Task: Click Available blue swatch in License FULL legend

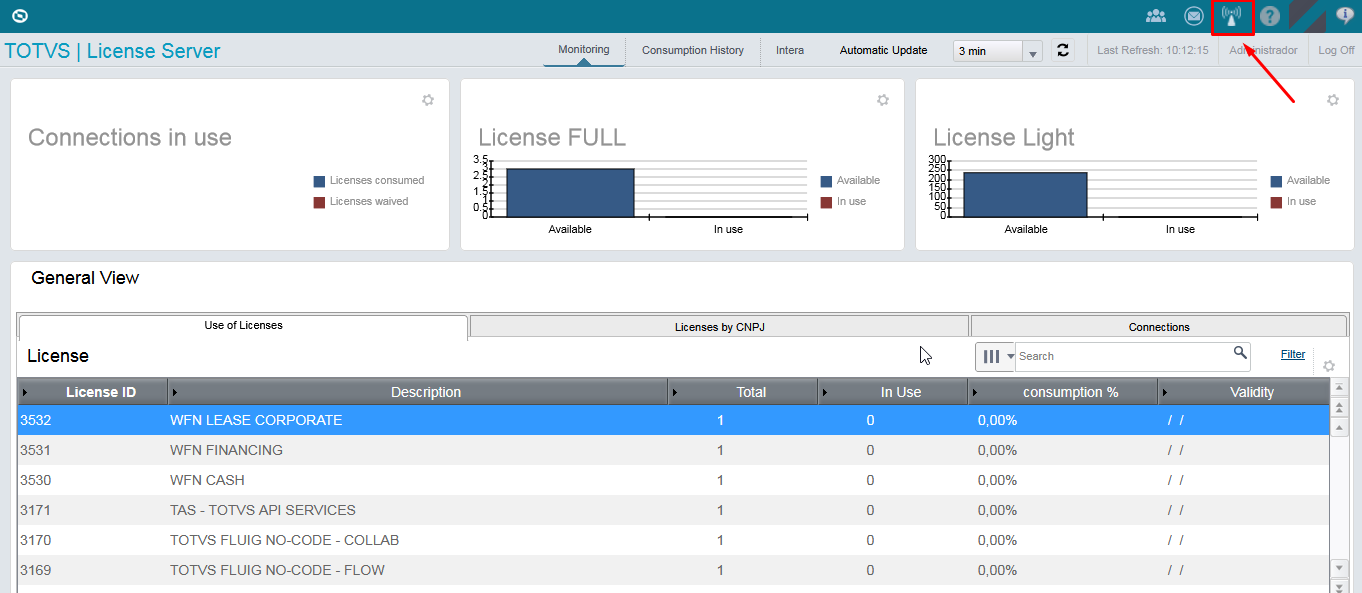Action: coord(826,182)
